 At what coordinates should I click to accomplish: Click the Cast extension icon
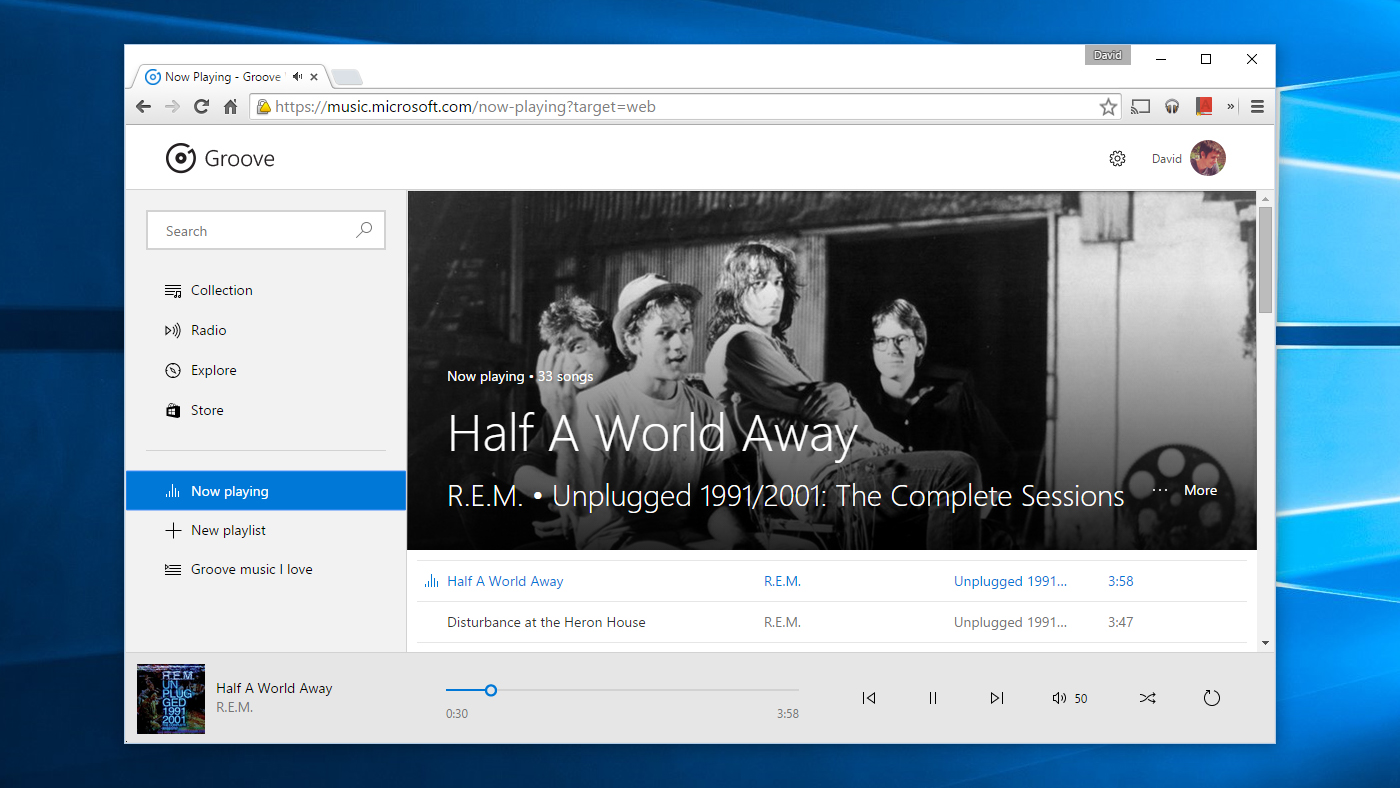[x=1140, y=107]
